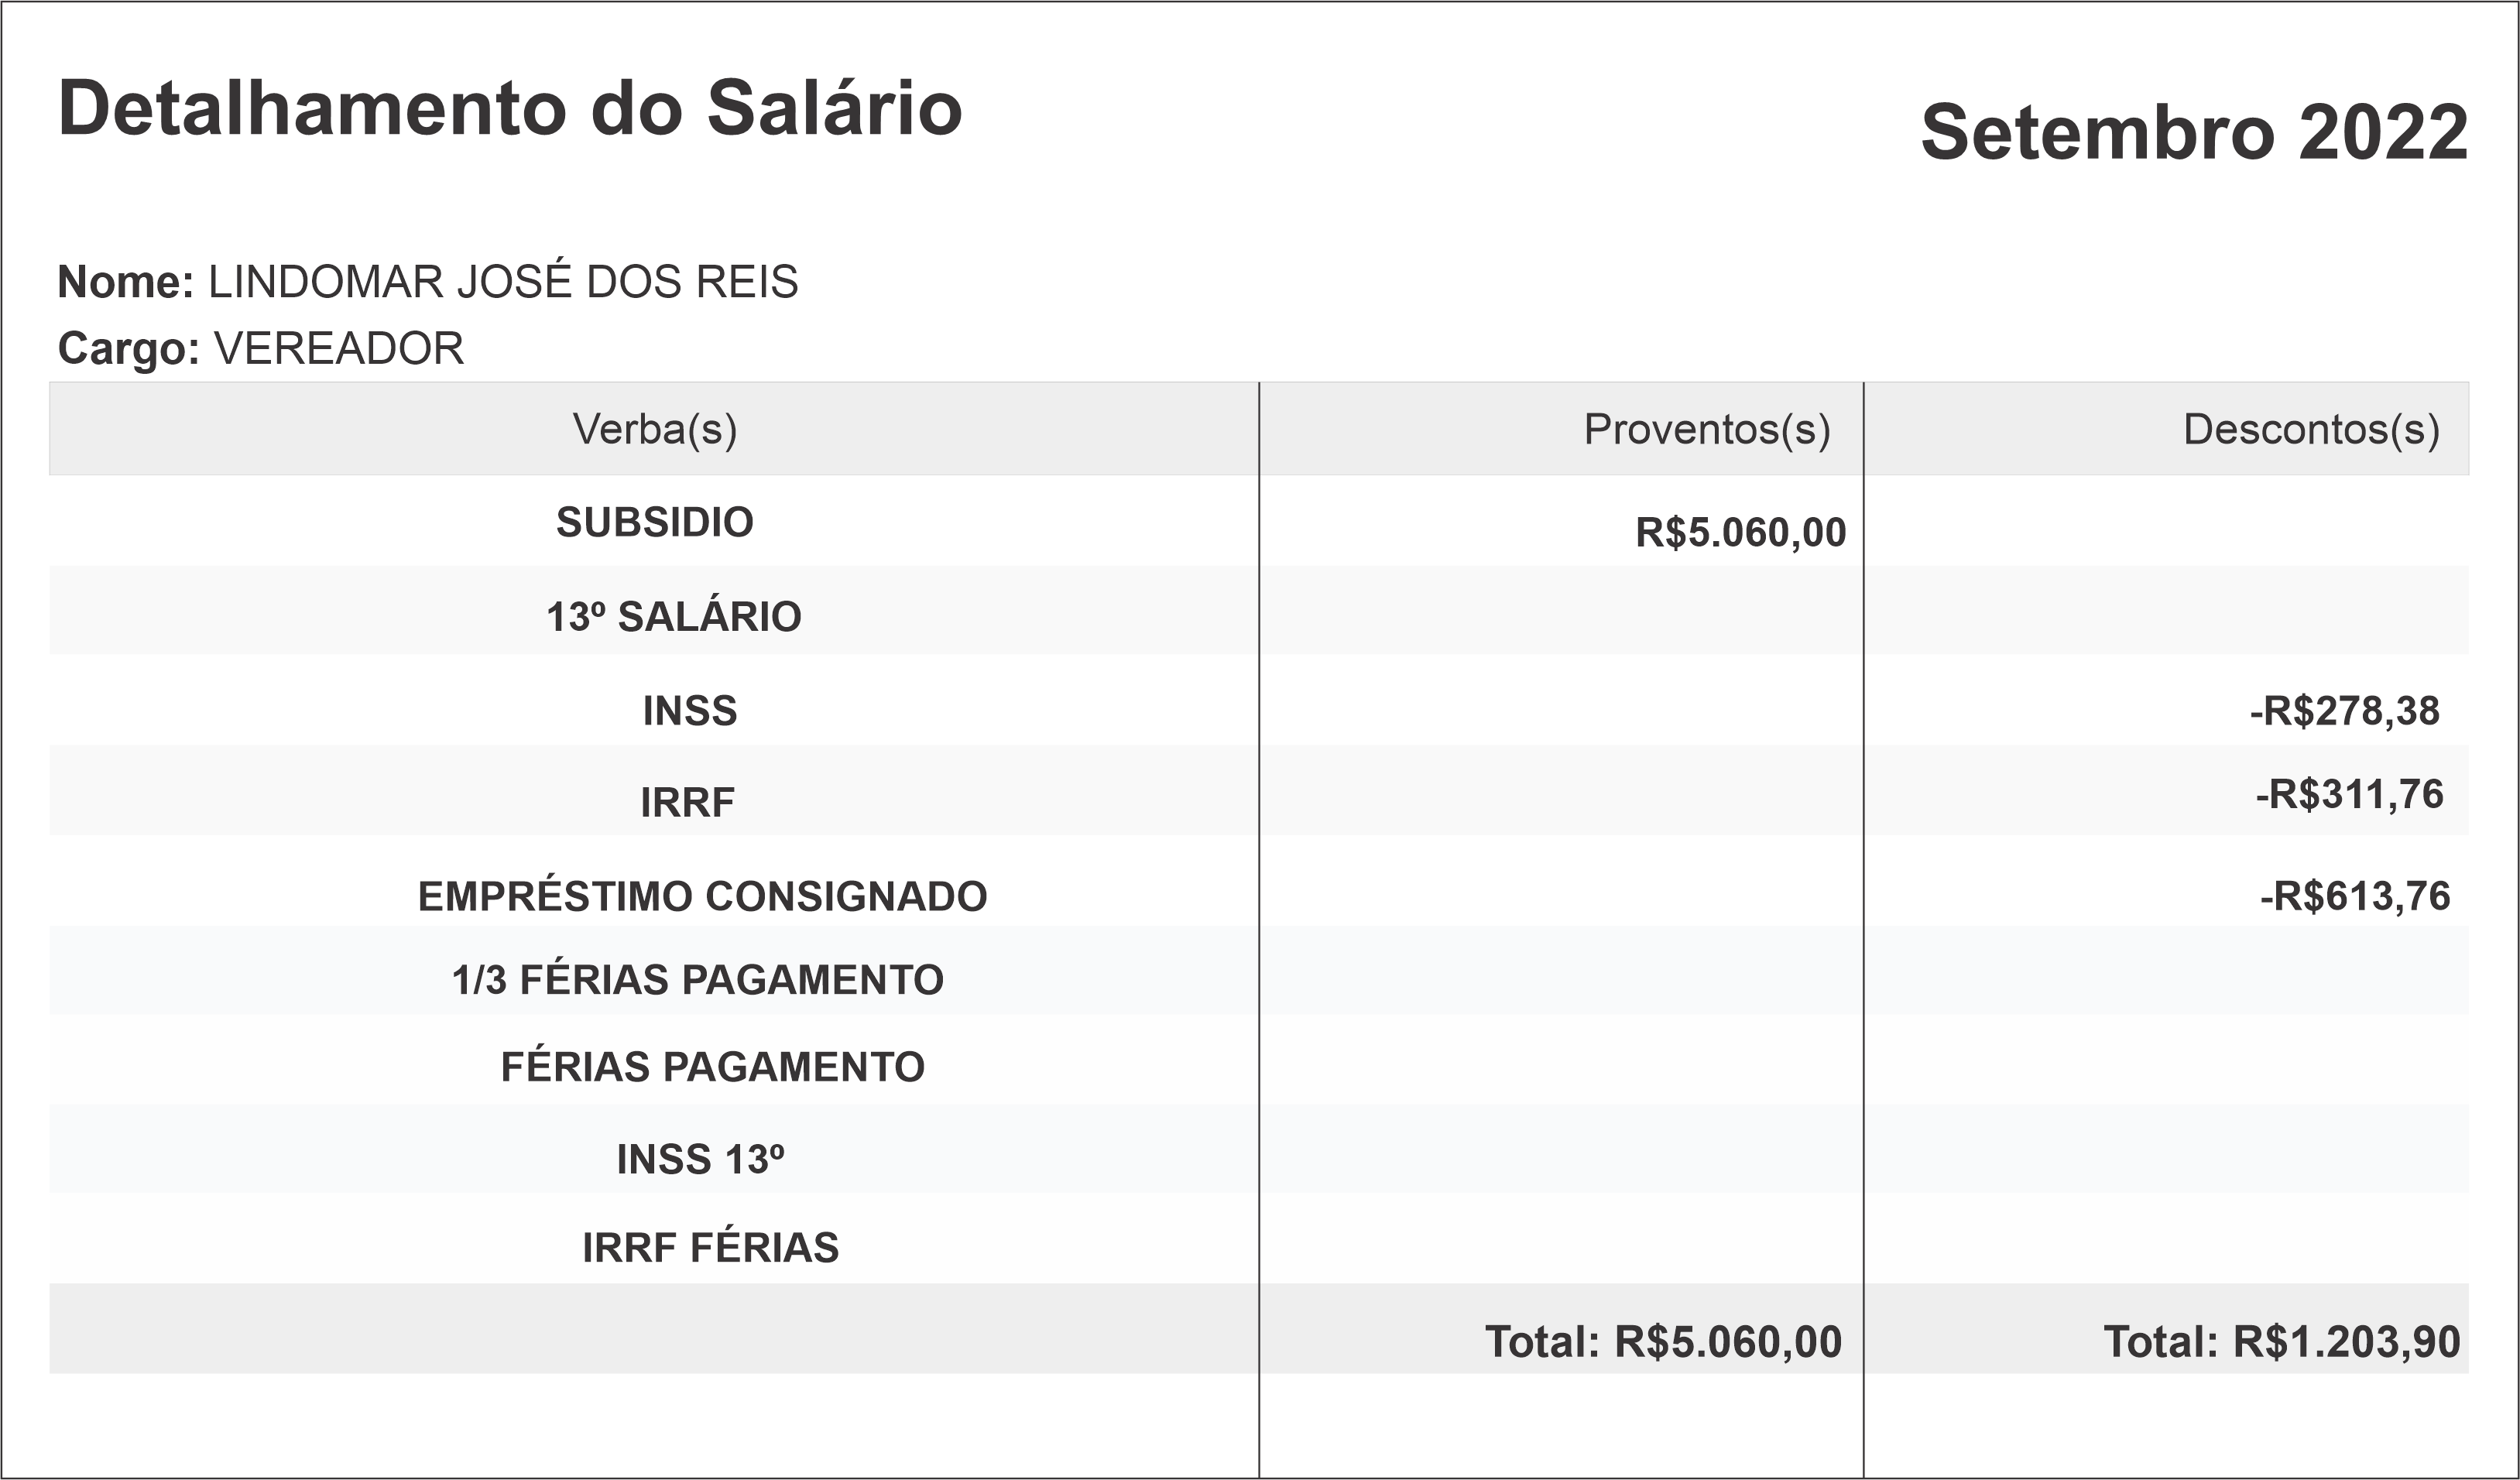Click the VEREADOR cargo text
Viewport: 2520px width, 1480px height.
(339, 349)
